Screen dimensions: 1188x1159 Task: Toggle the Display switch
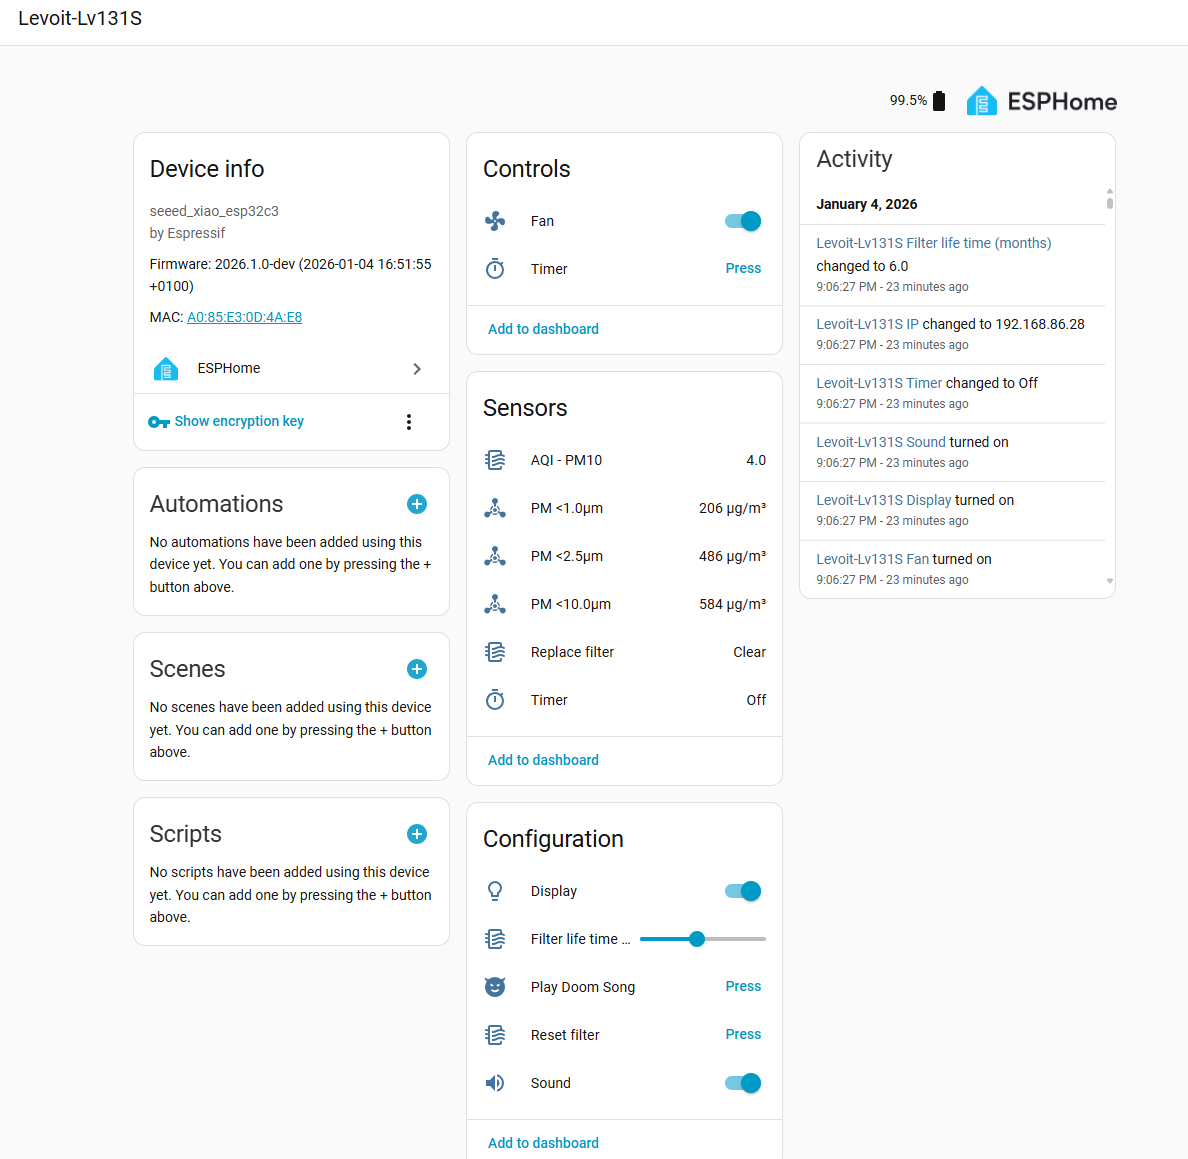pyautogui.click(x=743, y=892)
